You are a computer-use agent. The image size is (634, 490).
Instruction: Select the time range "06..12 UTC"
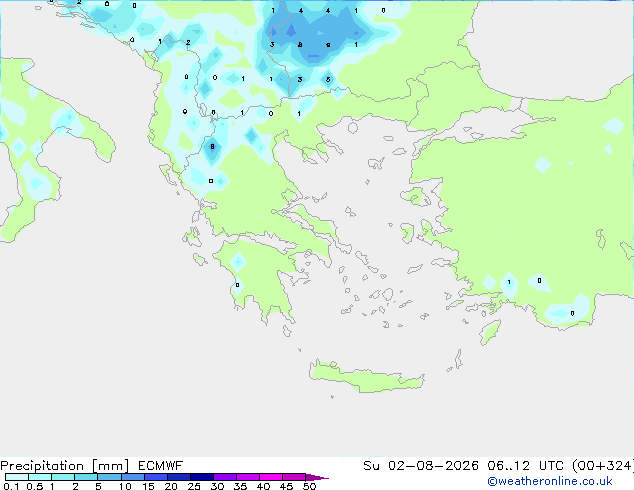click(x=526, y=466)
